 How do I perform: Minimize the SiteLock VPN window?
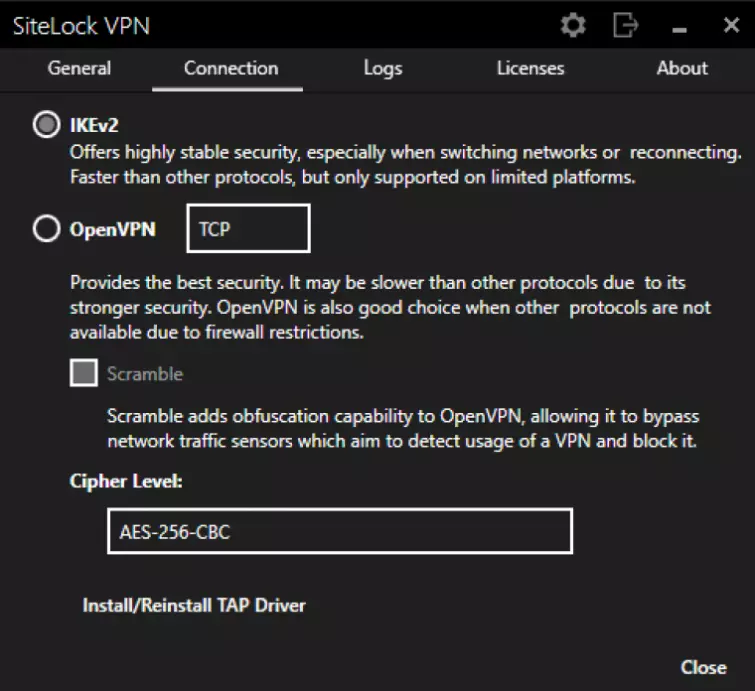(x=681, y=28)
